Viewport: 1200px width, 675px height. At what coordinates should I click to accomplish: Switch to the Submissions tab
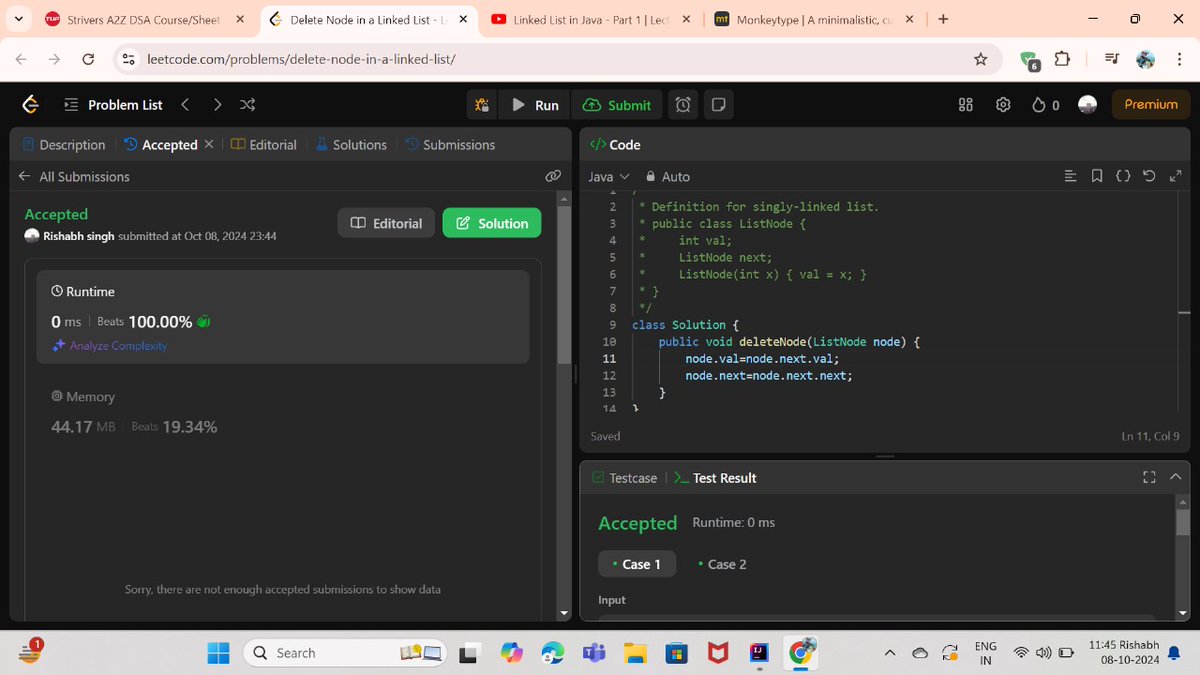click(450, 145)
